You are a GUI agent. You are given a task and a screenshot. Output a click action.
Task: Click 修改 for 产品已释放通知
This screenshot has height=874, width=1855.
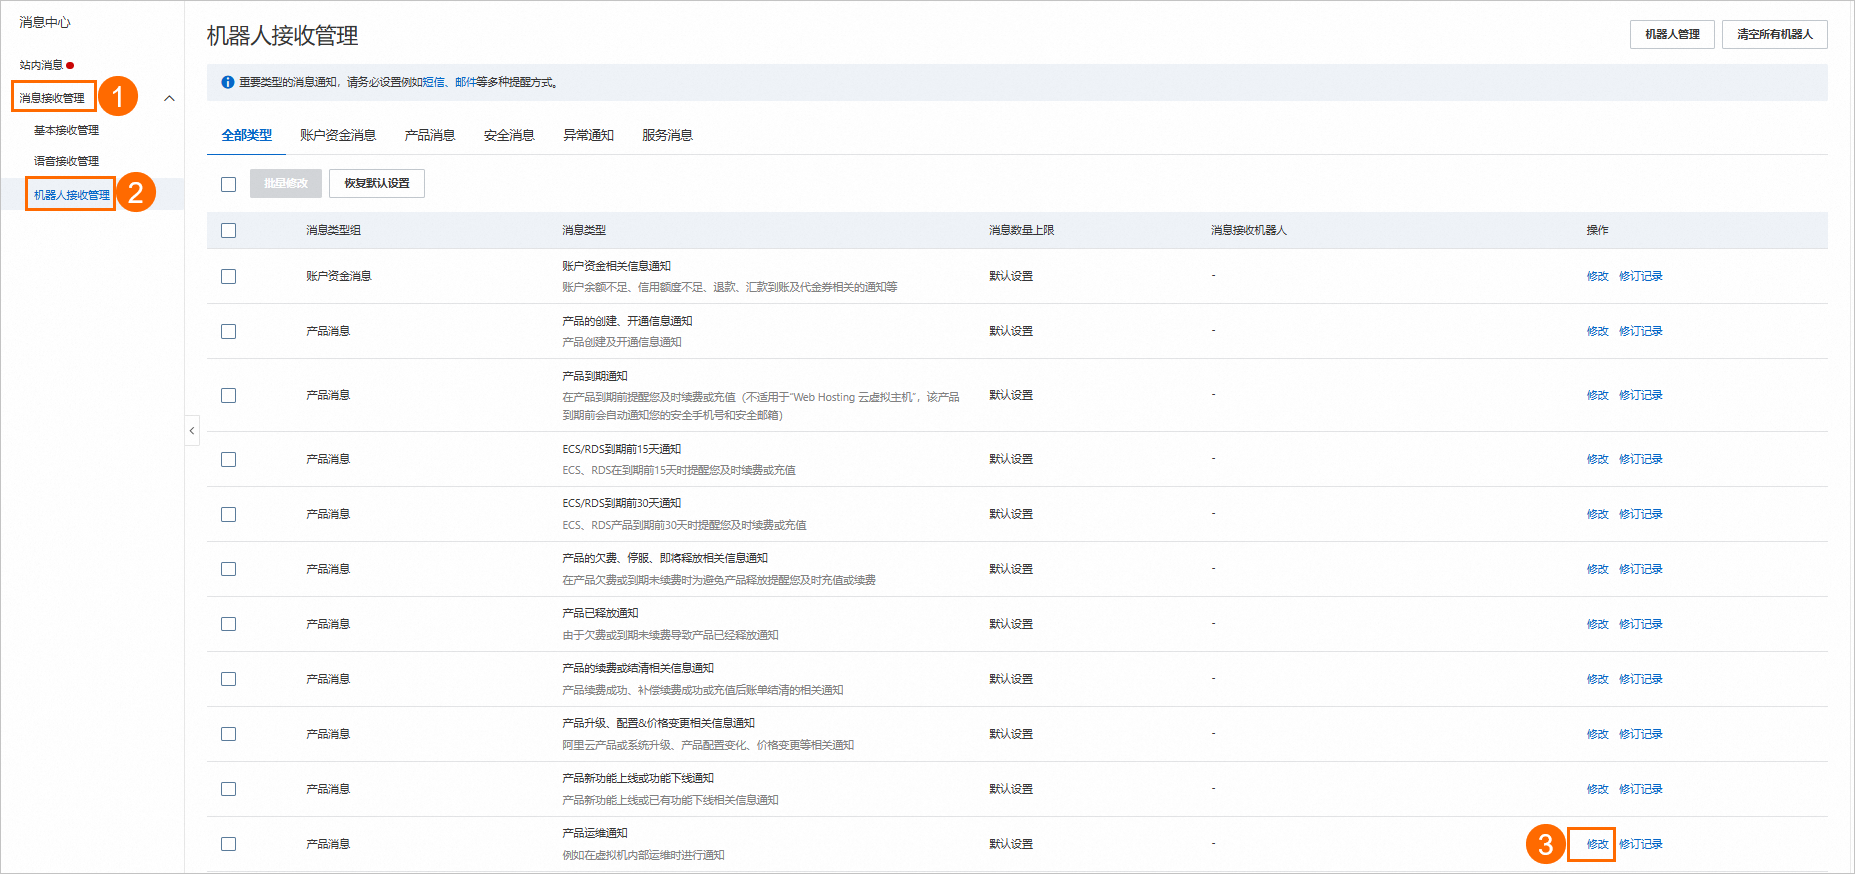[1597, 624]
